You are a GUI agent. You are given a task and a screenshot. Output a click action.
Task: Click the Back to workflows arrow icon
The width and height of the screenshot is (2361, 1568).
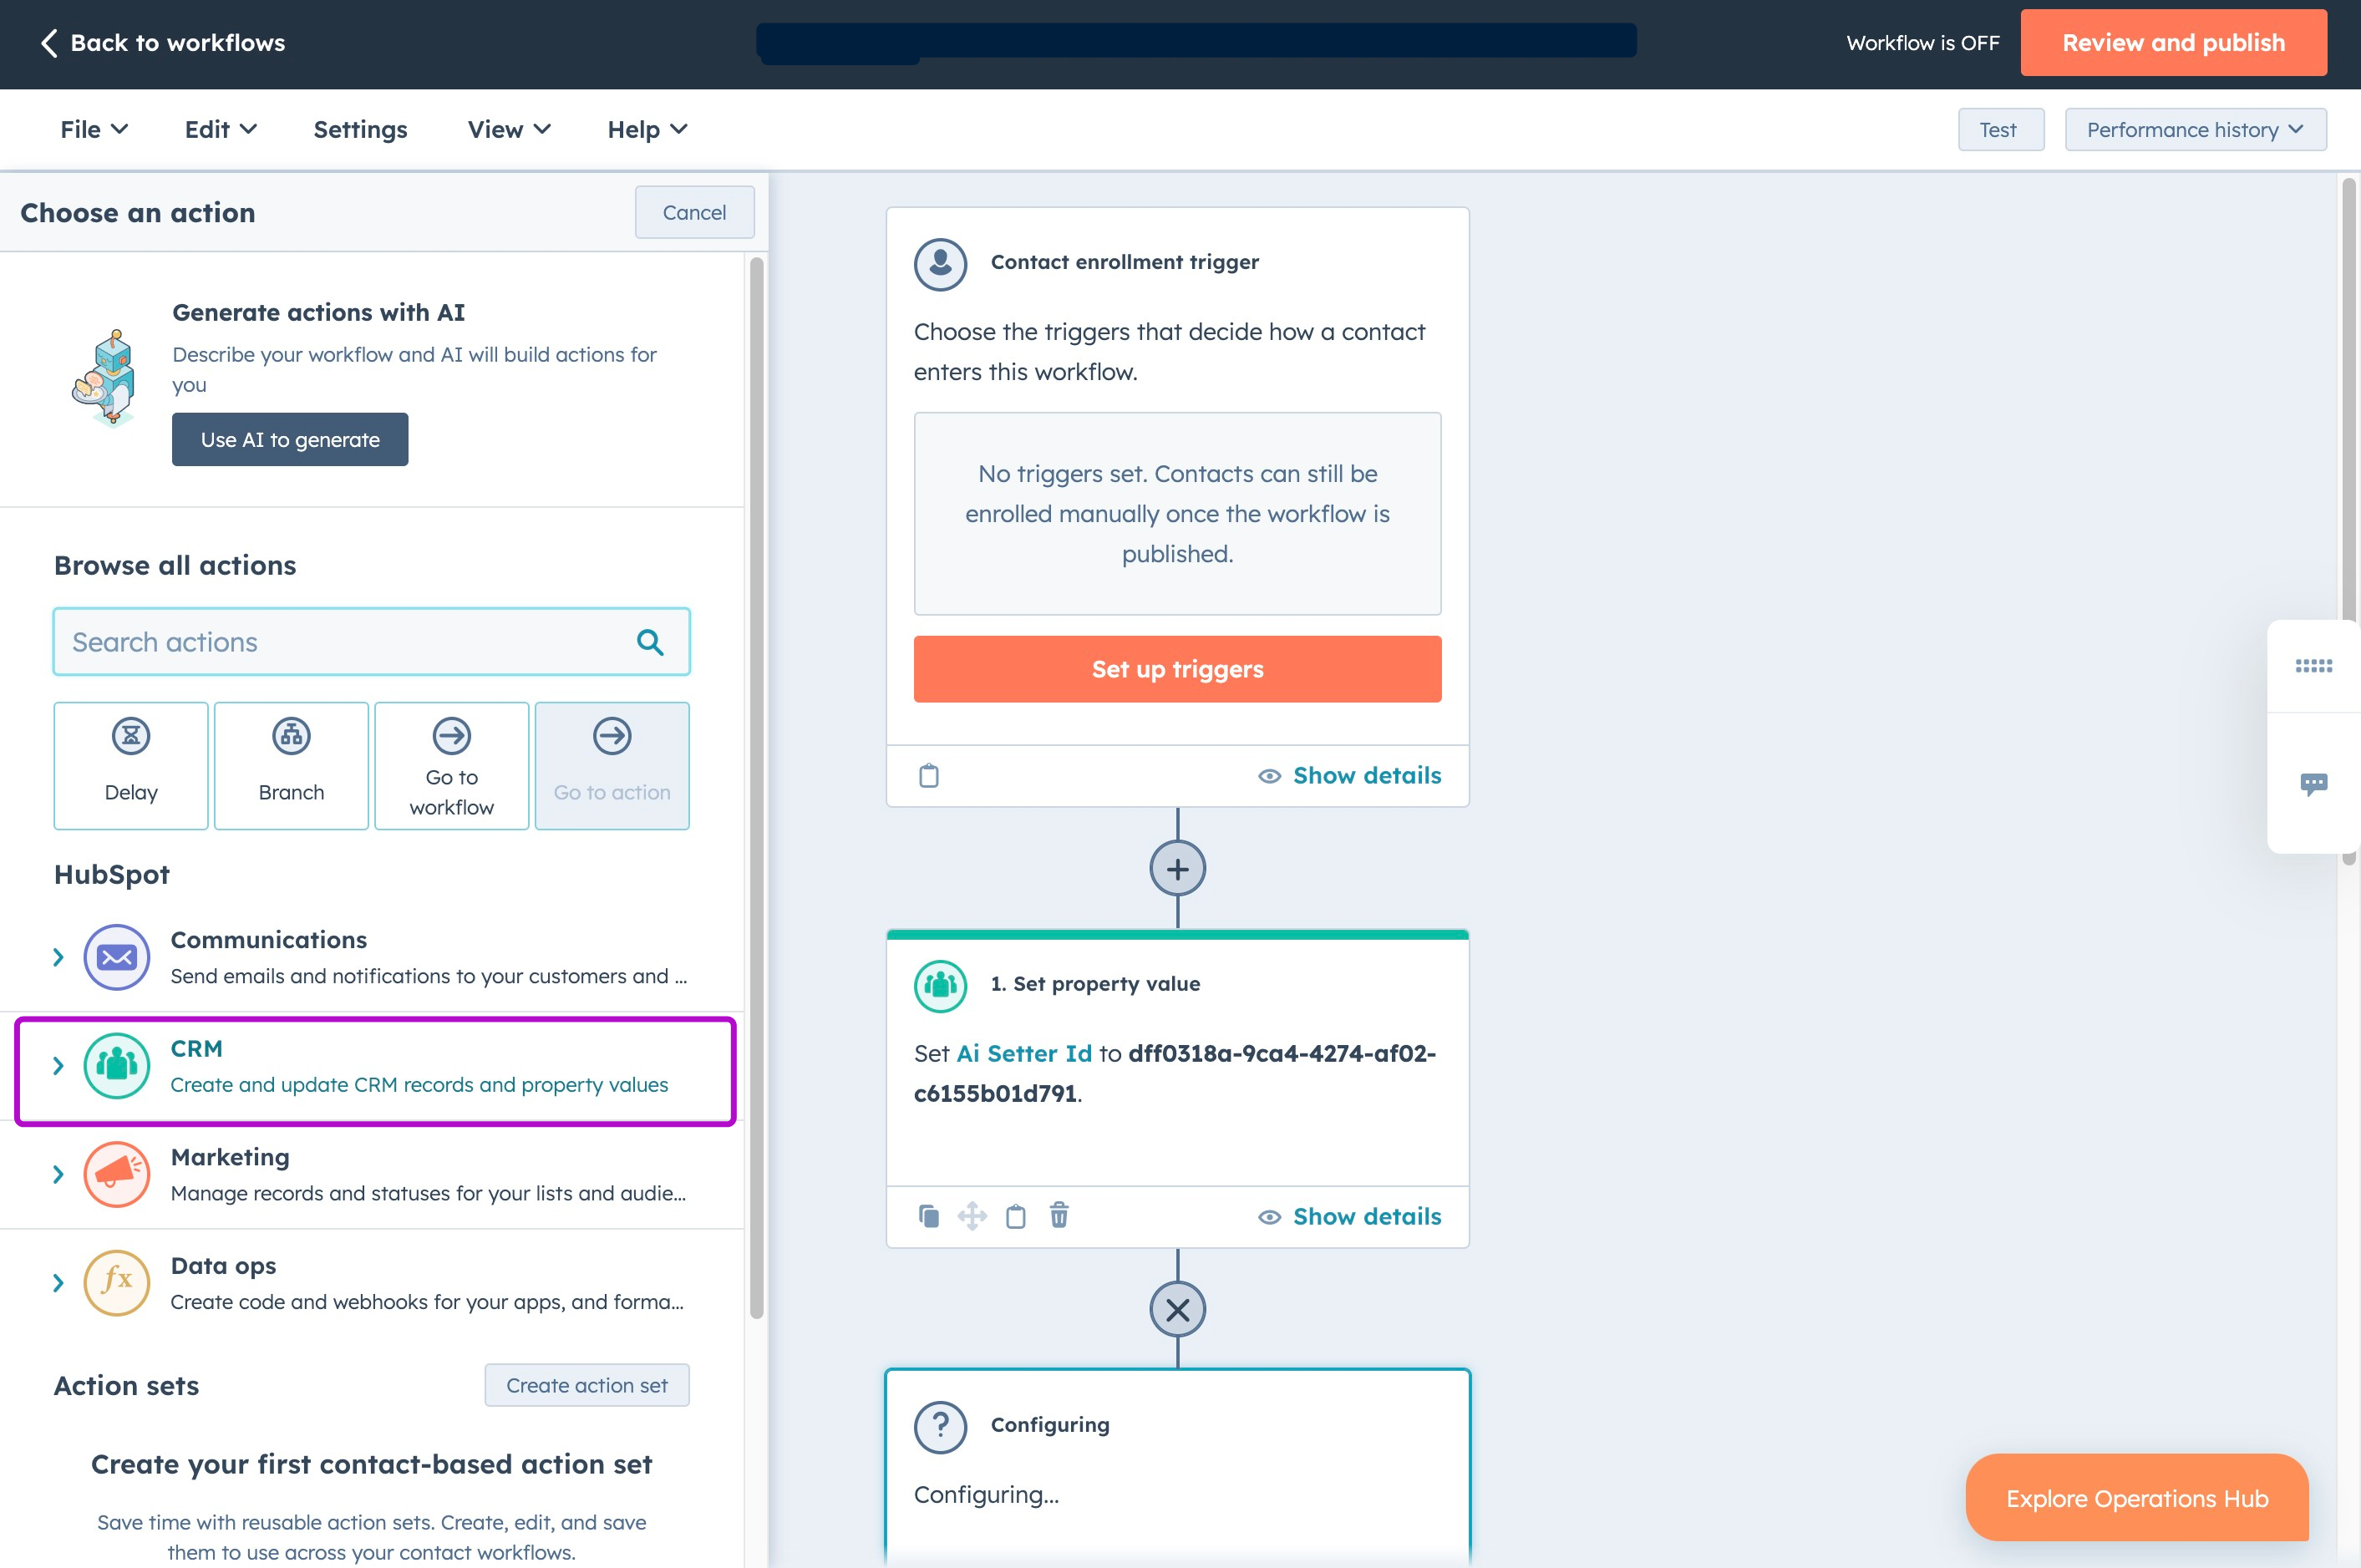(49, 43)
